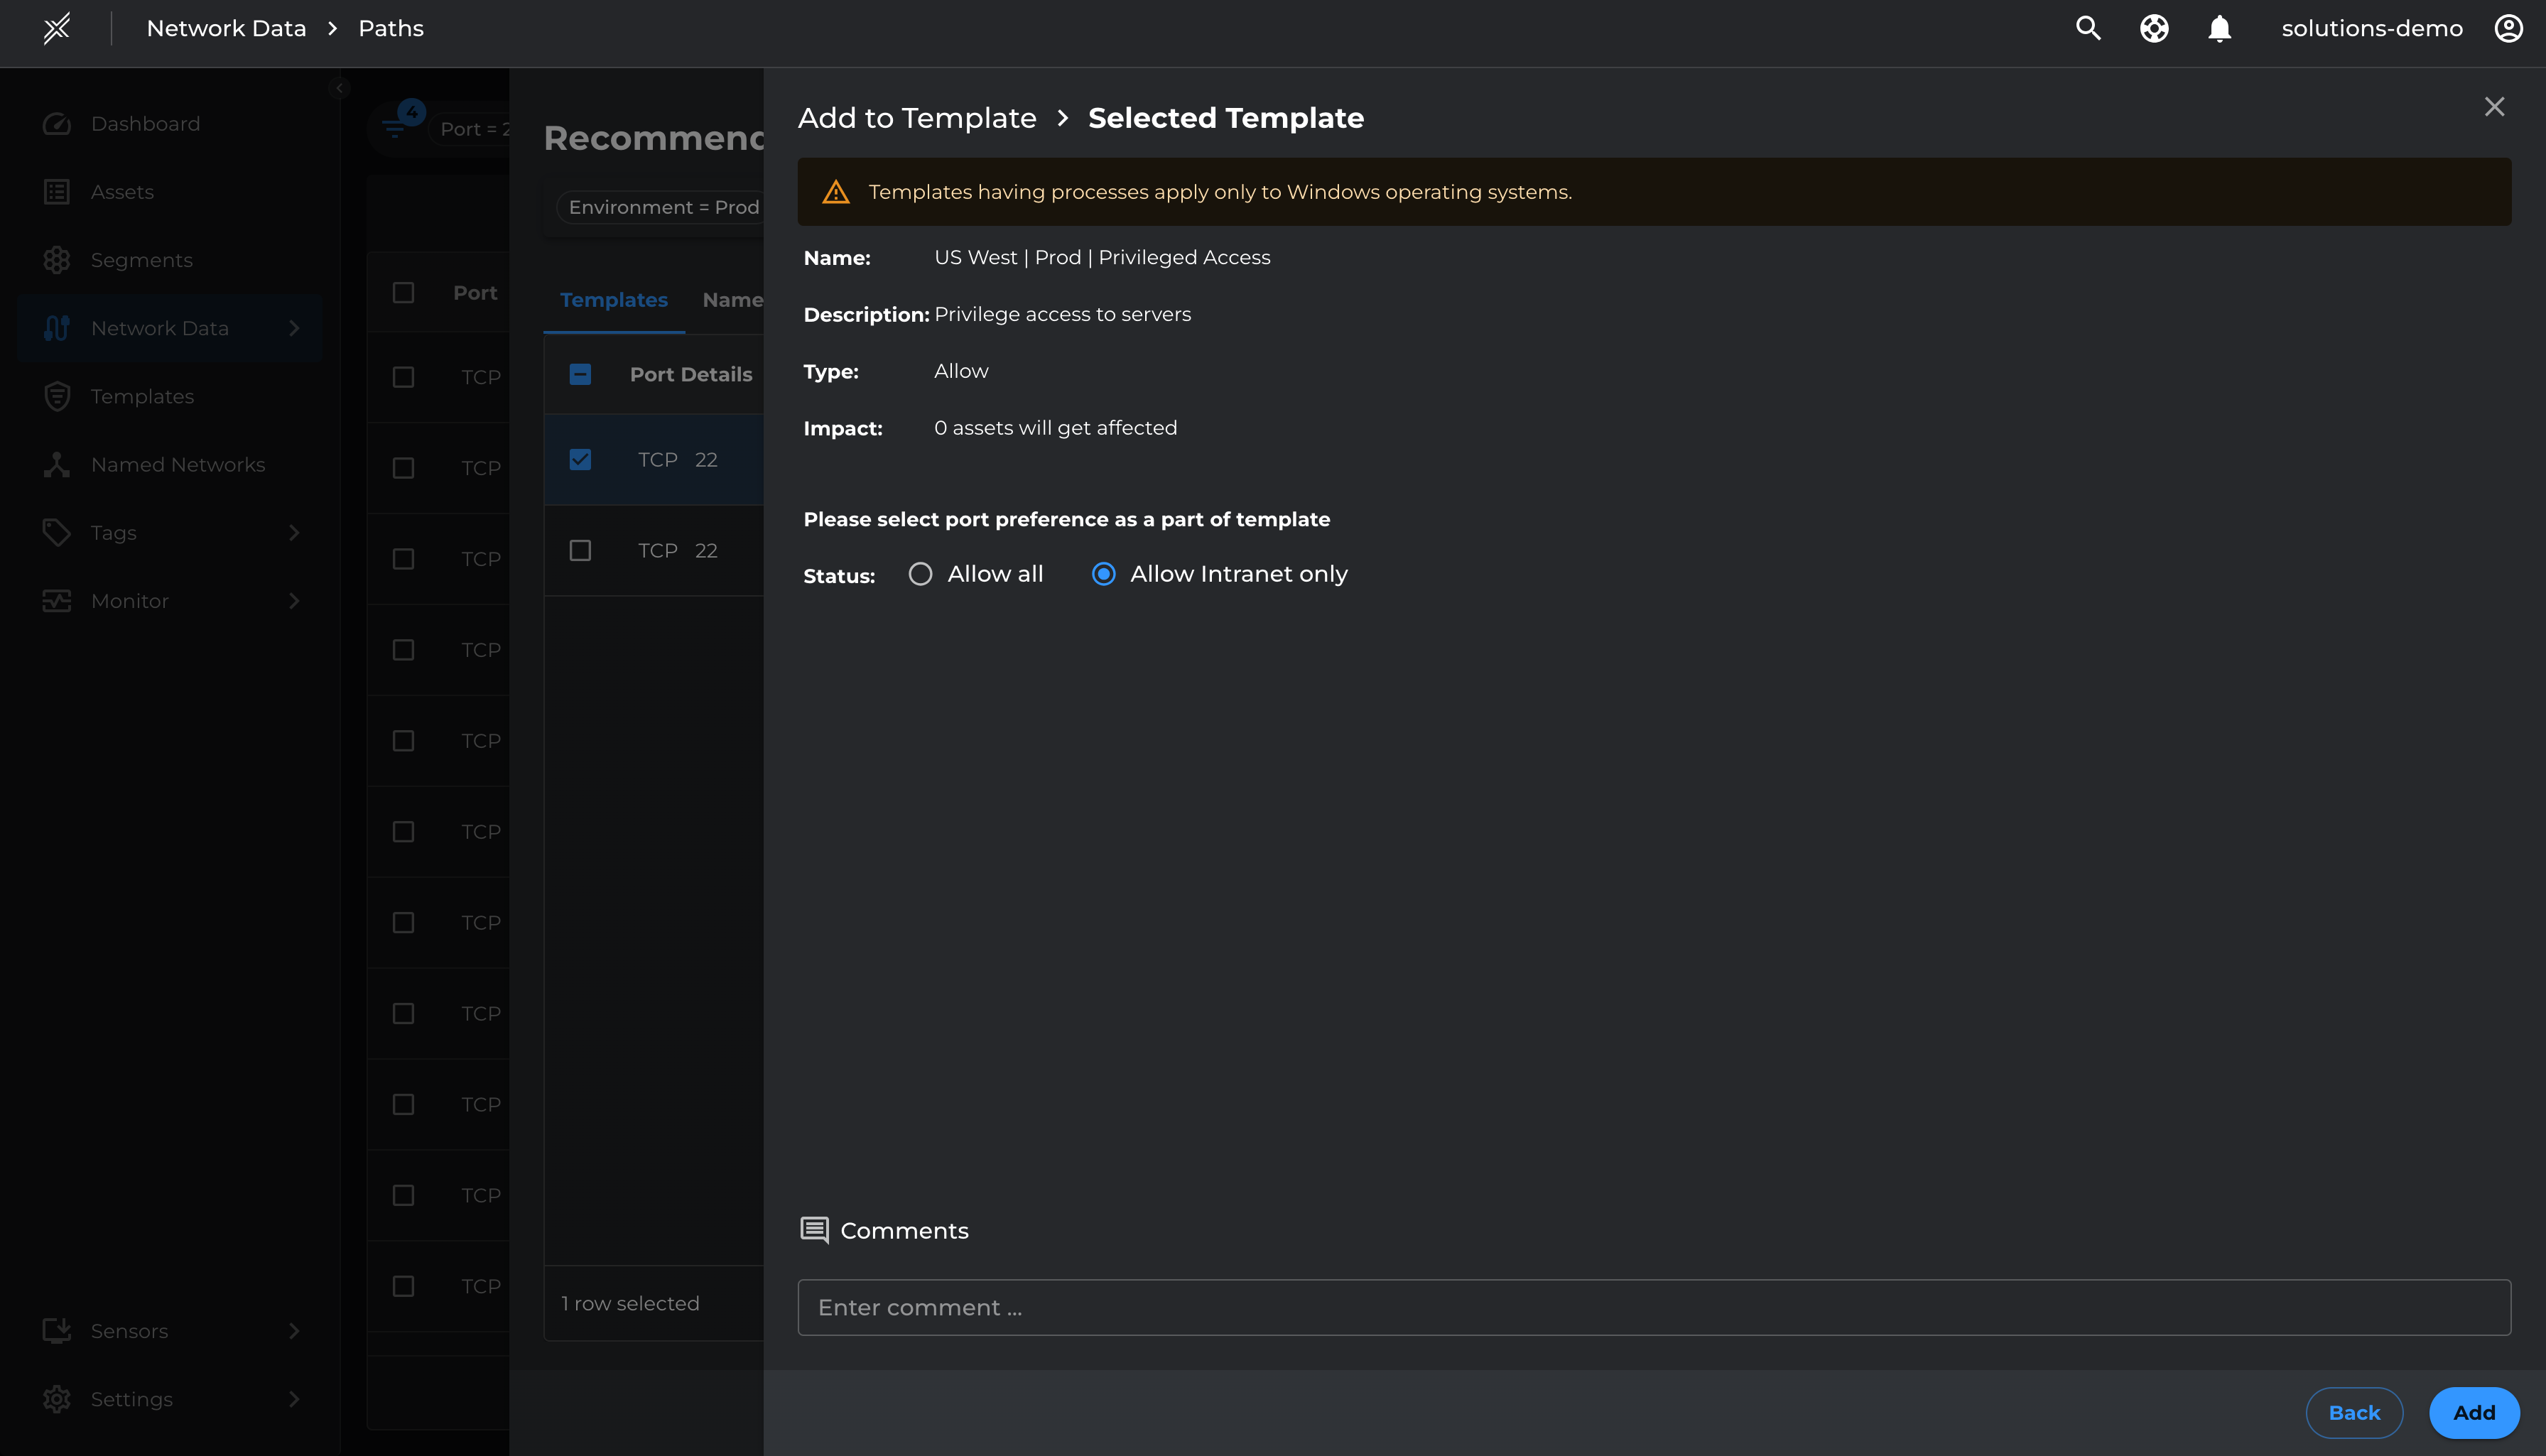The image size is (2546, 1456).
Task: Uncheck the selected TCP 22 row checkbox
Action: click(580, 459)
